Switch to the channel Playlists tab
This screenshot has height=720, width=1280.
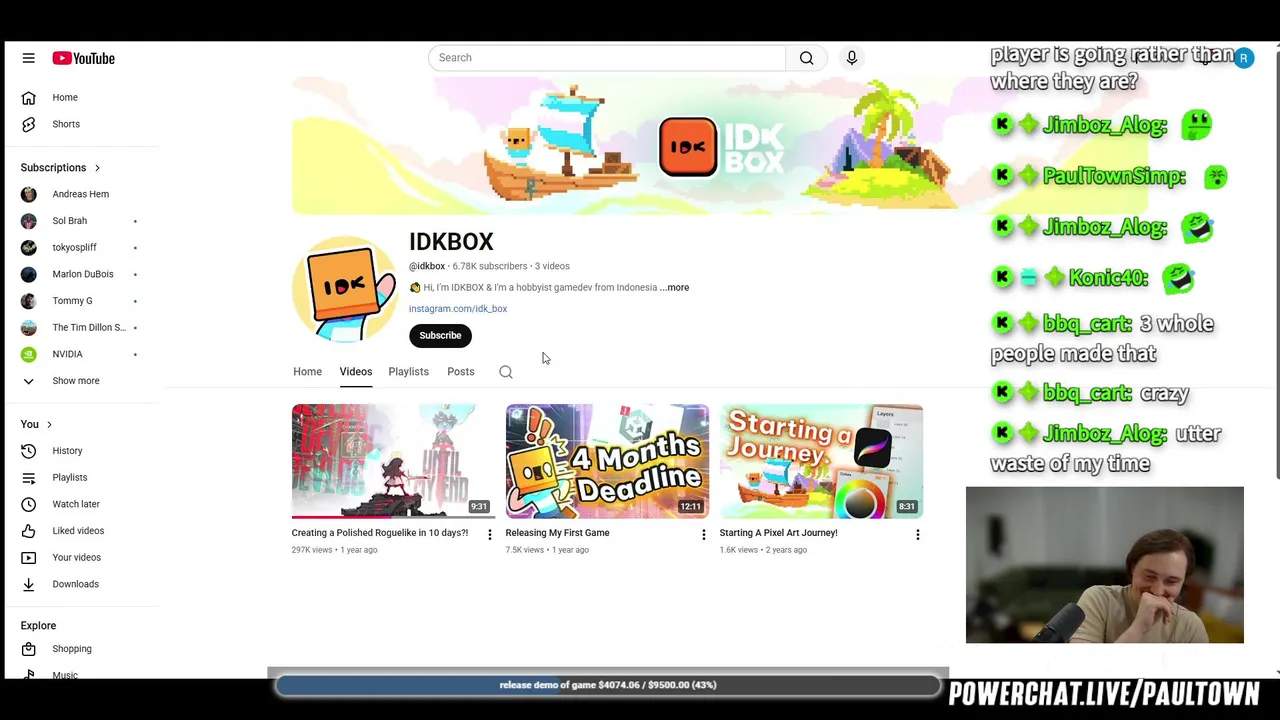[408, 372]
